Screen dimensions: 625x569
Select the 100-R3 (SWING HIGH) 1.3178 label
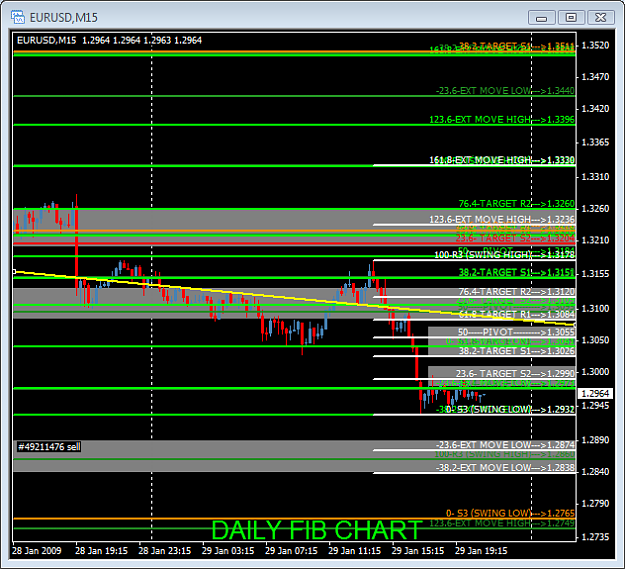point(504,255)
